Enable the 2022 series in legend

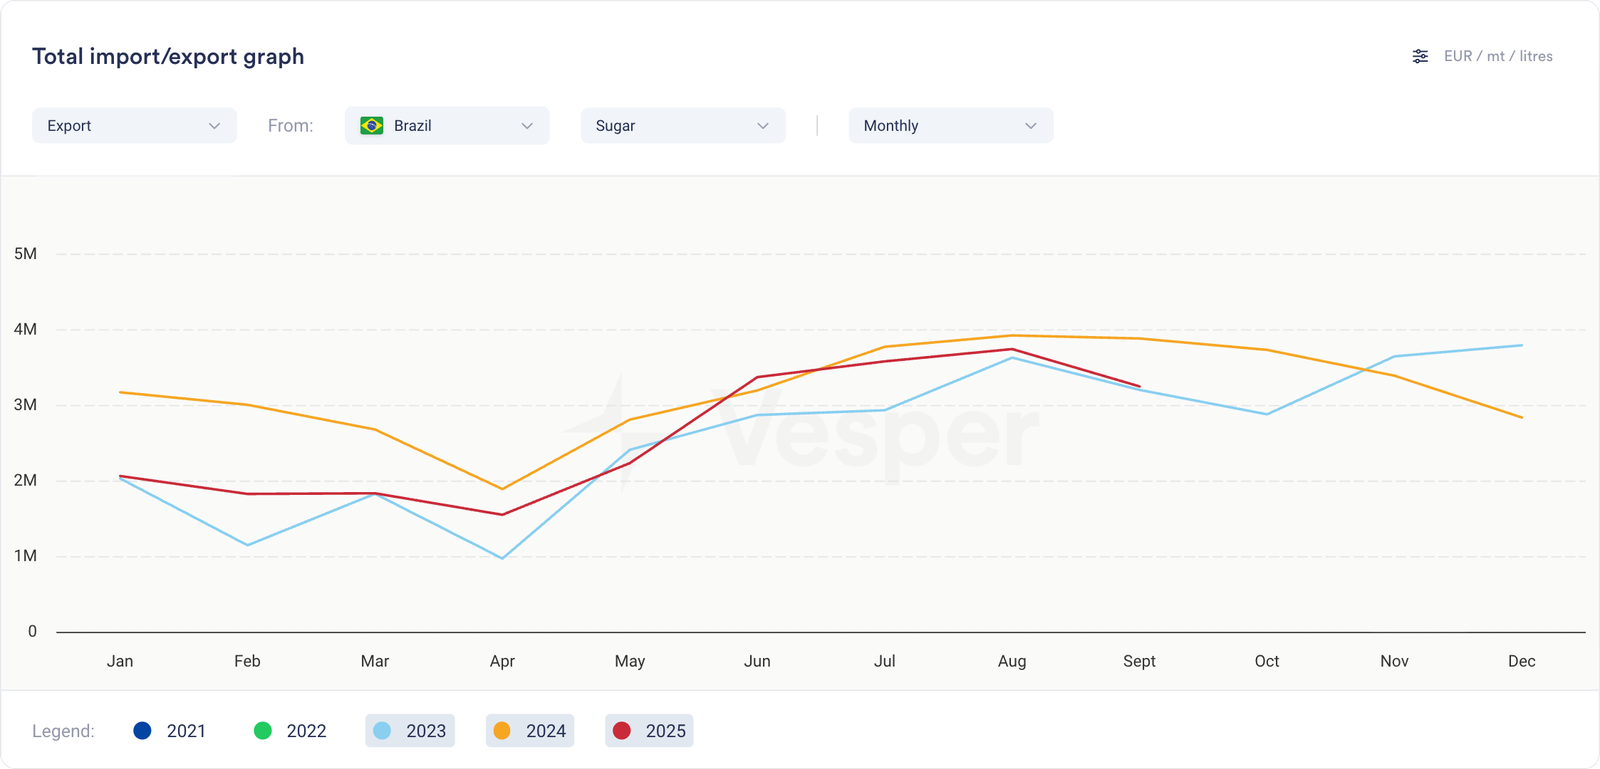pos(289,731)
